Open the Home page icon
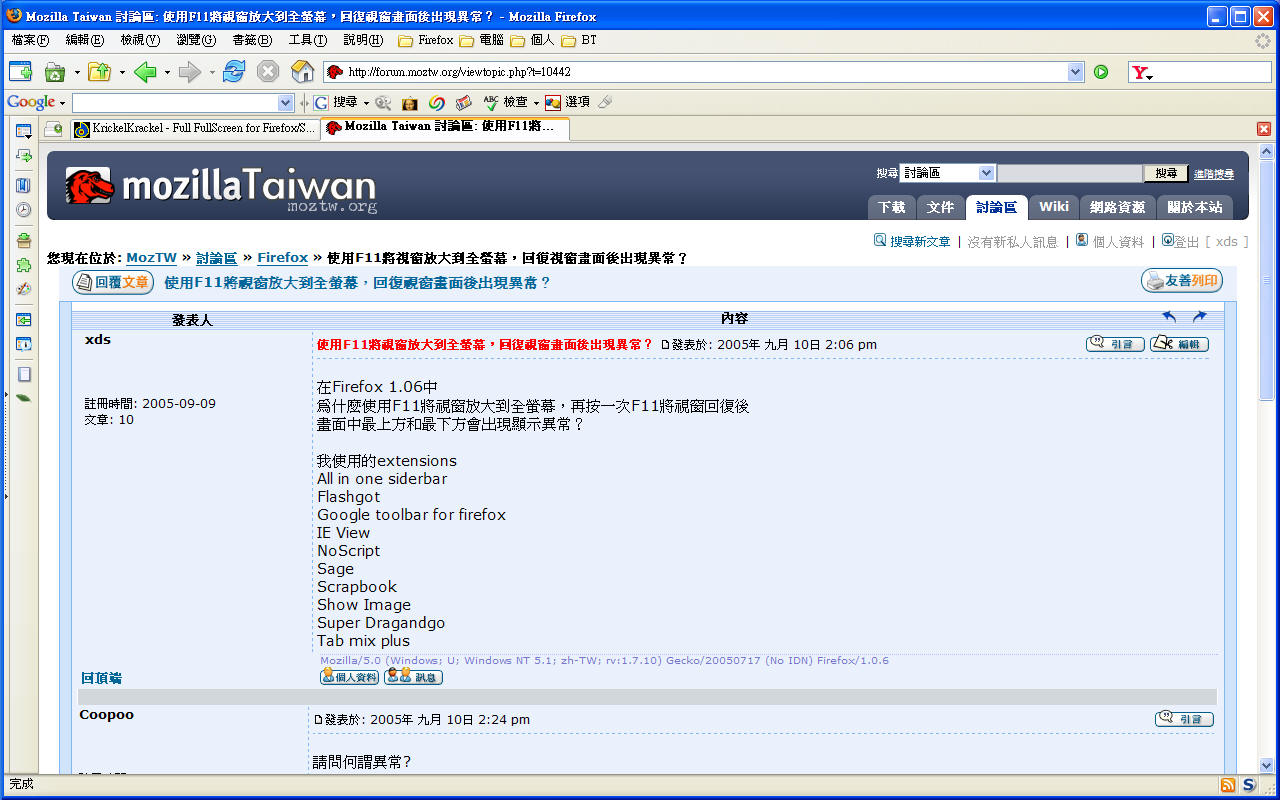 pos(302,72)
